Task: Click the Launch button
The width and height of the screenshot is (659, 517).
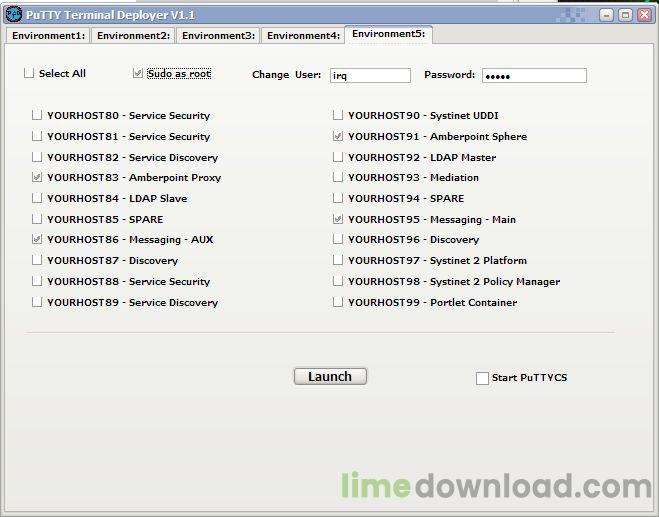Action: (330, 376)
